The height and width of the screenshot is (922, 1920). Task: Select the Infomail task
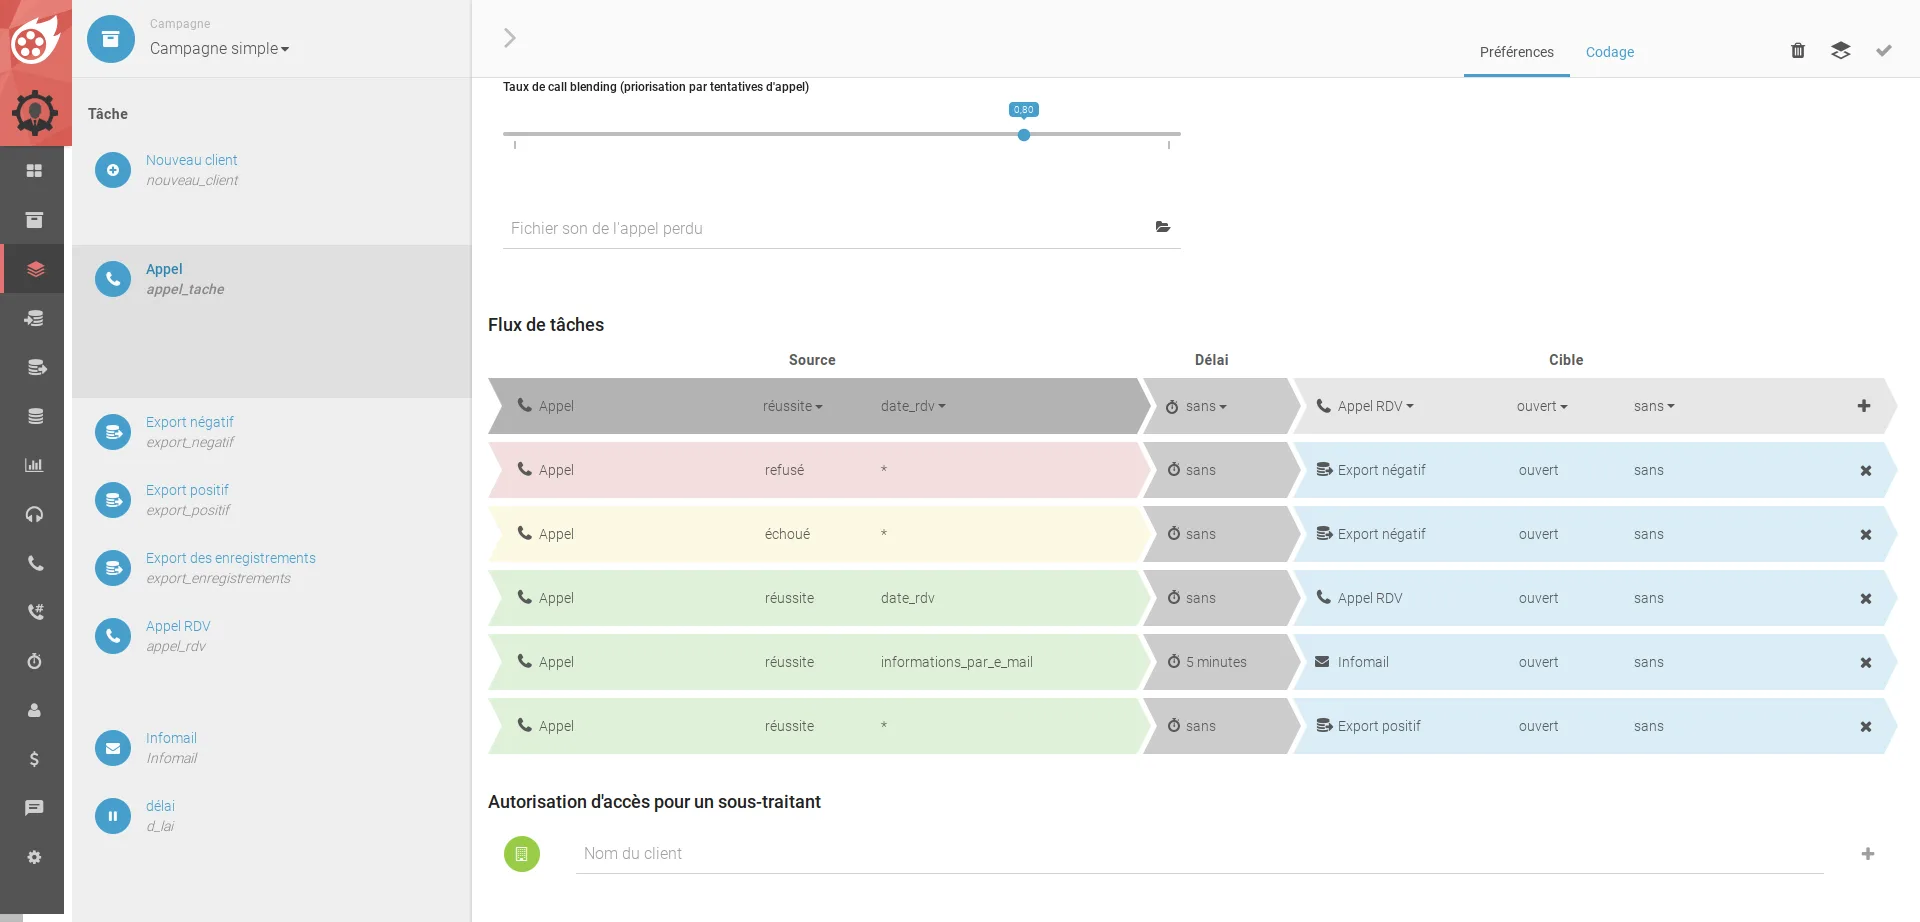pyautogui.click(x=271, y=748)
